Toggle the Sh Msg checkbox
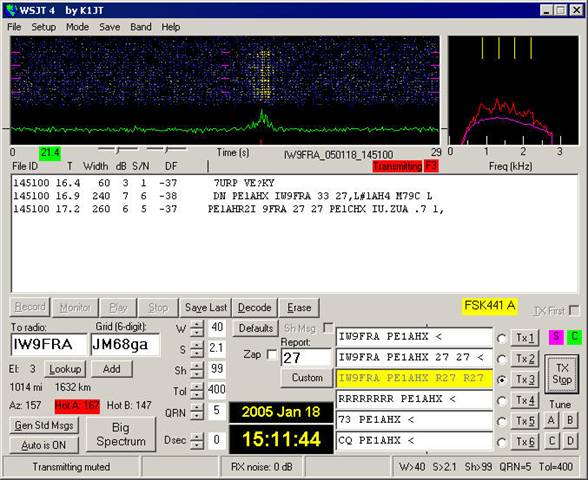The image size is (588, 480). (328, 328)
